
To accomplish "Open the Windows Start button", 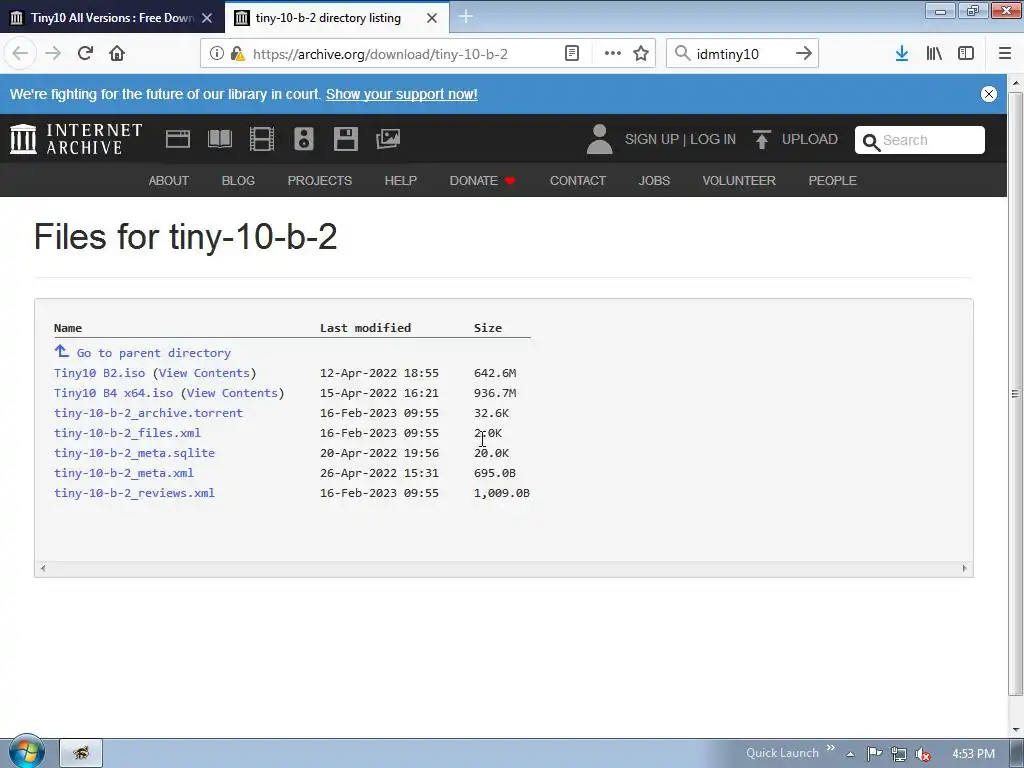I will click(26, 752).
